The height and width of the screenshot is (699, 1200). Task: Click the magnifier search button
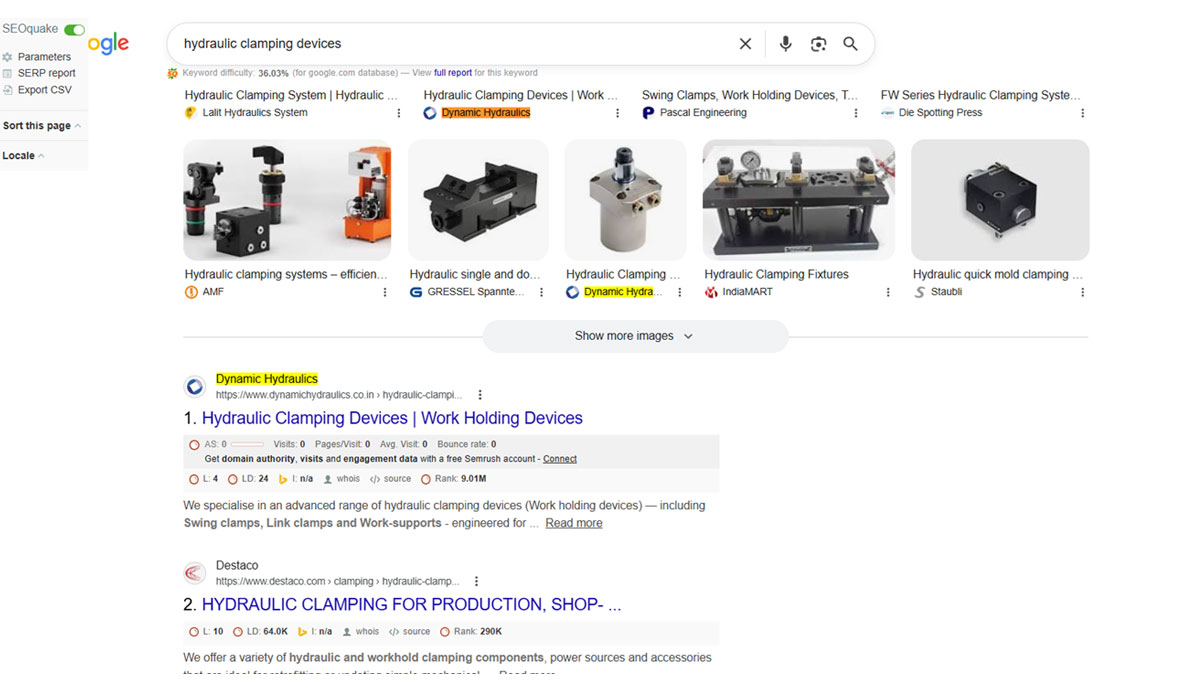(x=850, y=44)
